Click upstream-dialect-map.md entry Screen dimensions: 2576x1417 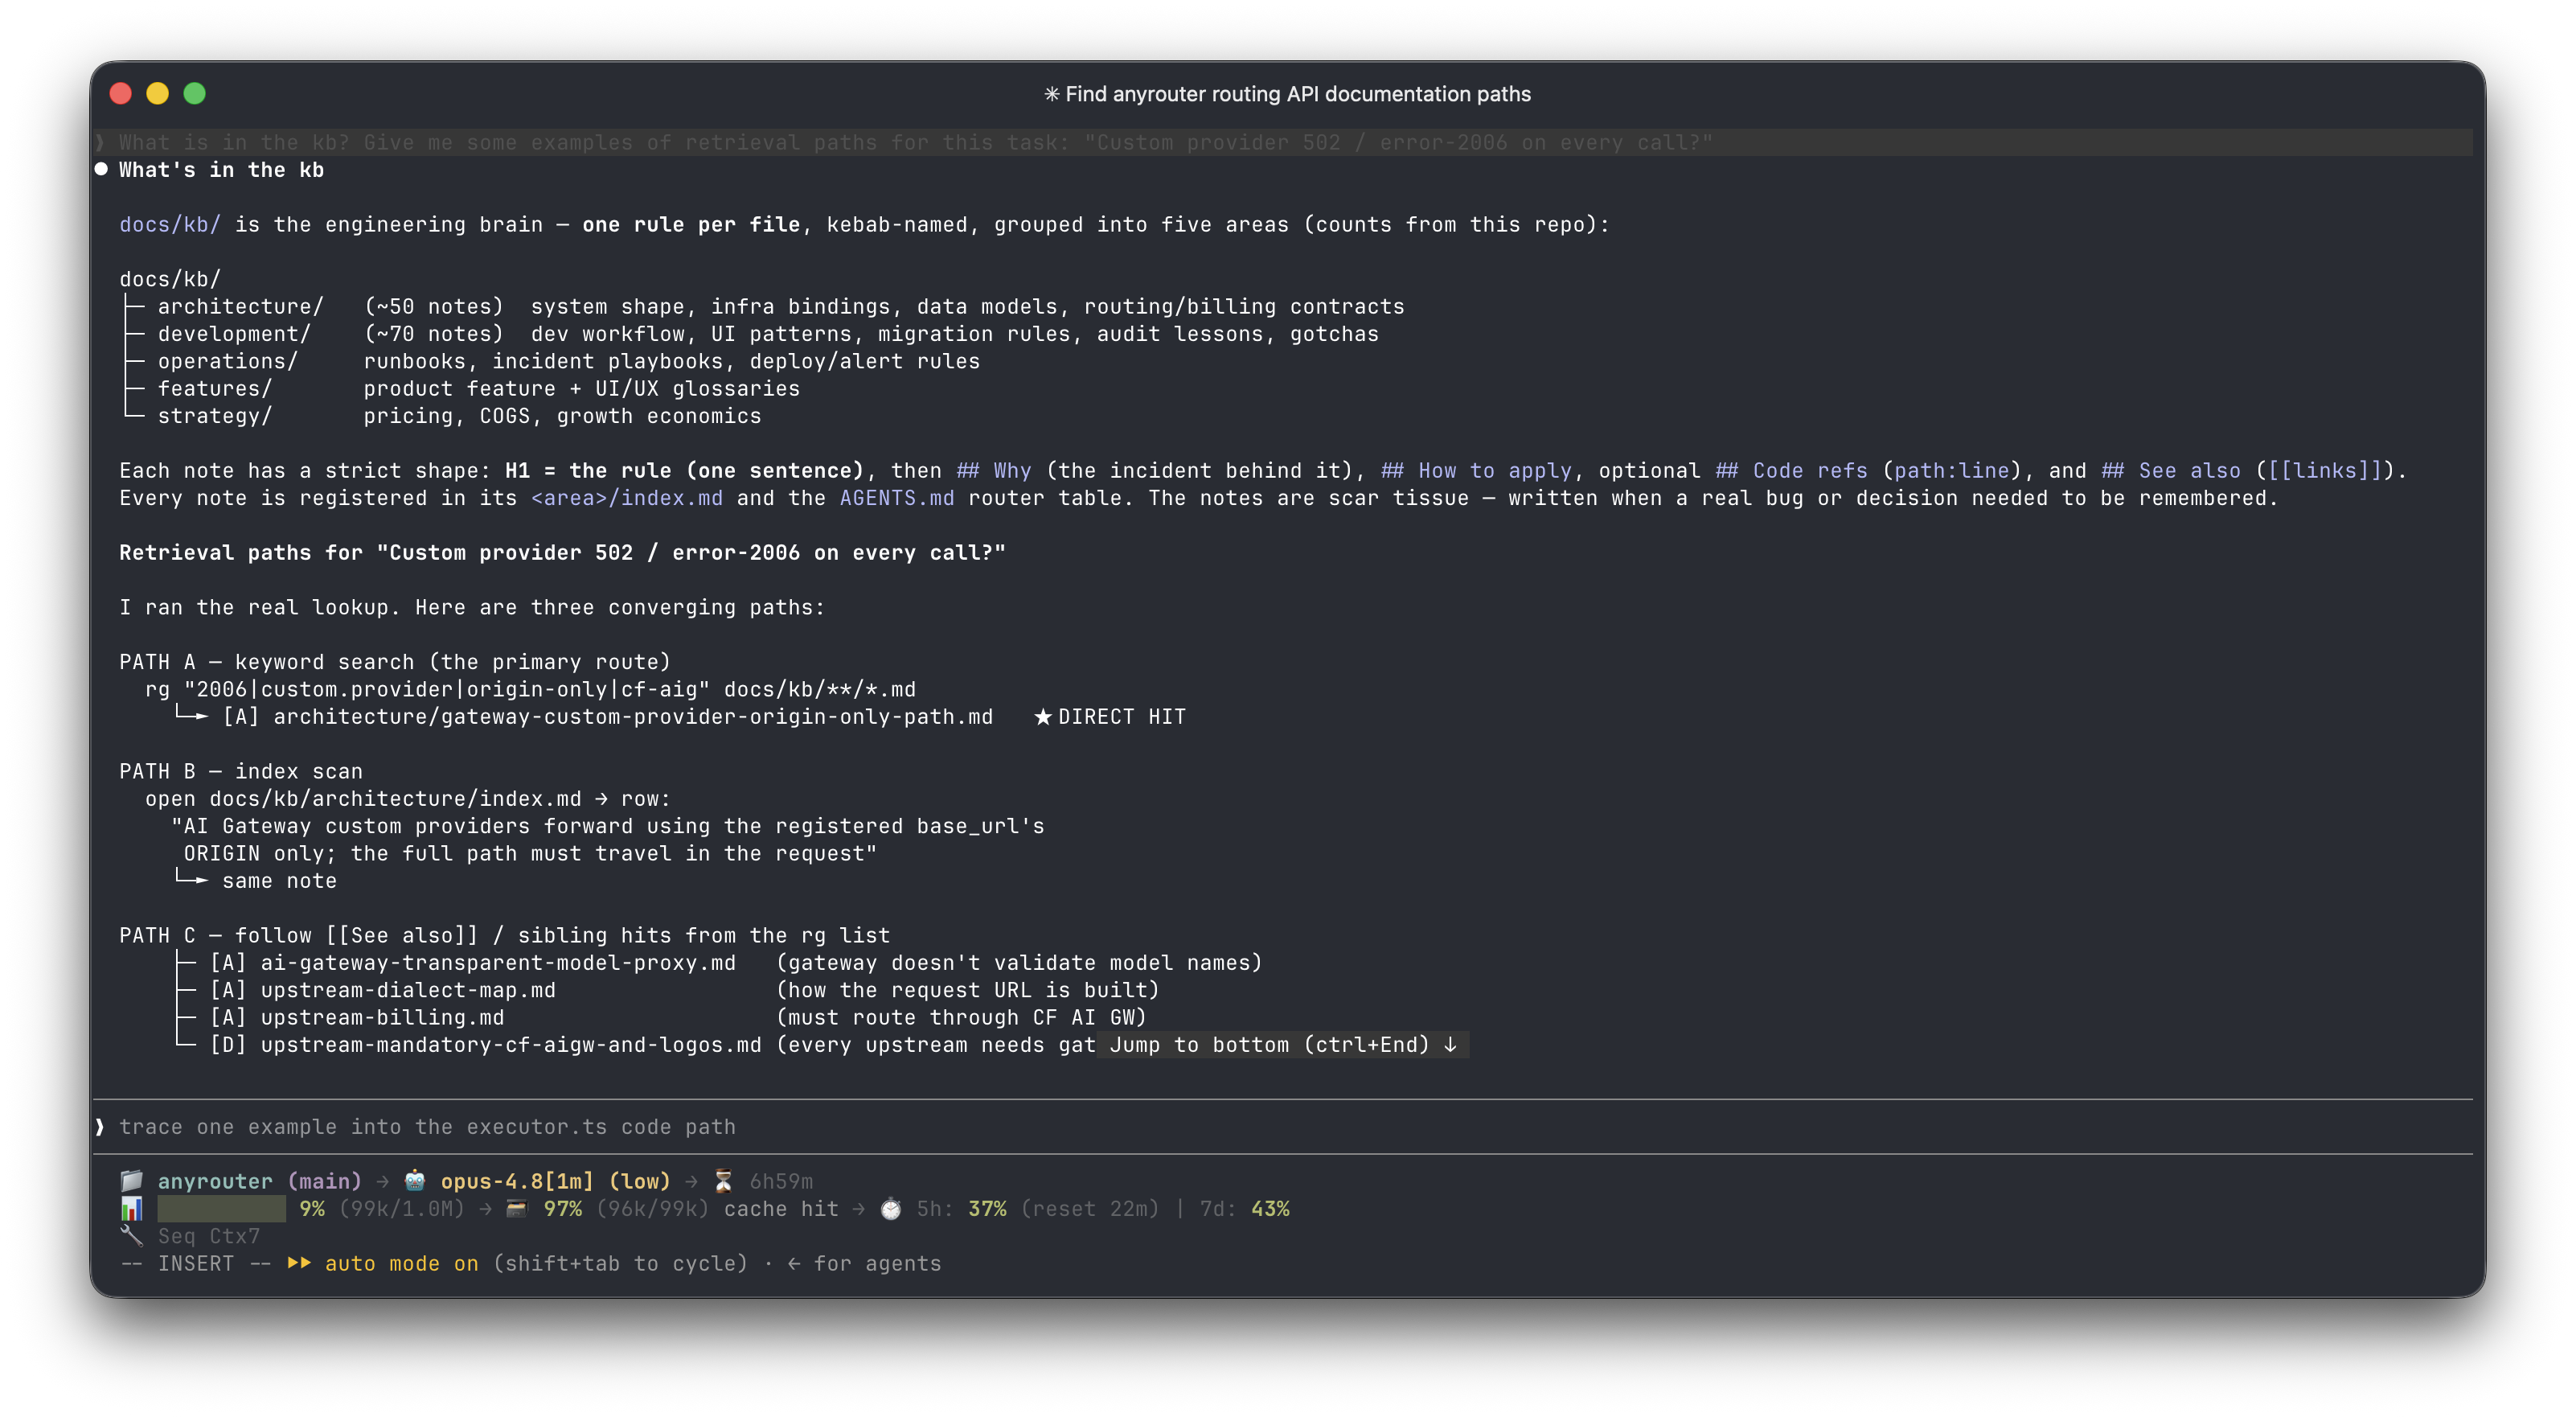click(x=407, y=989)
